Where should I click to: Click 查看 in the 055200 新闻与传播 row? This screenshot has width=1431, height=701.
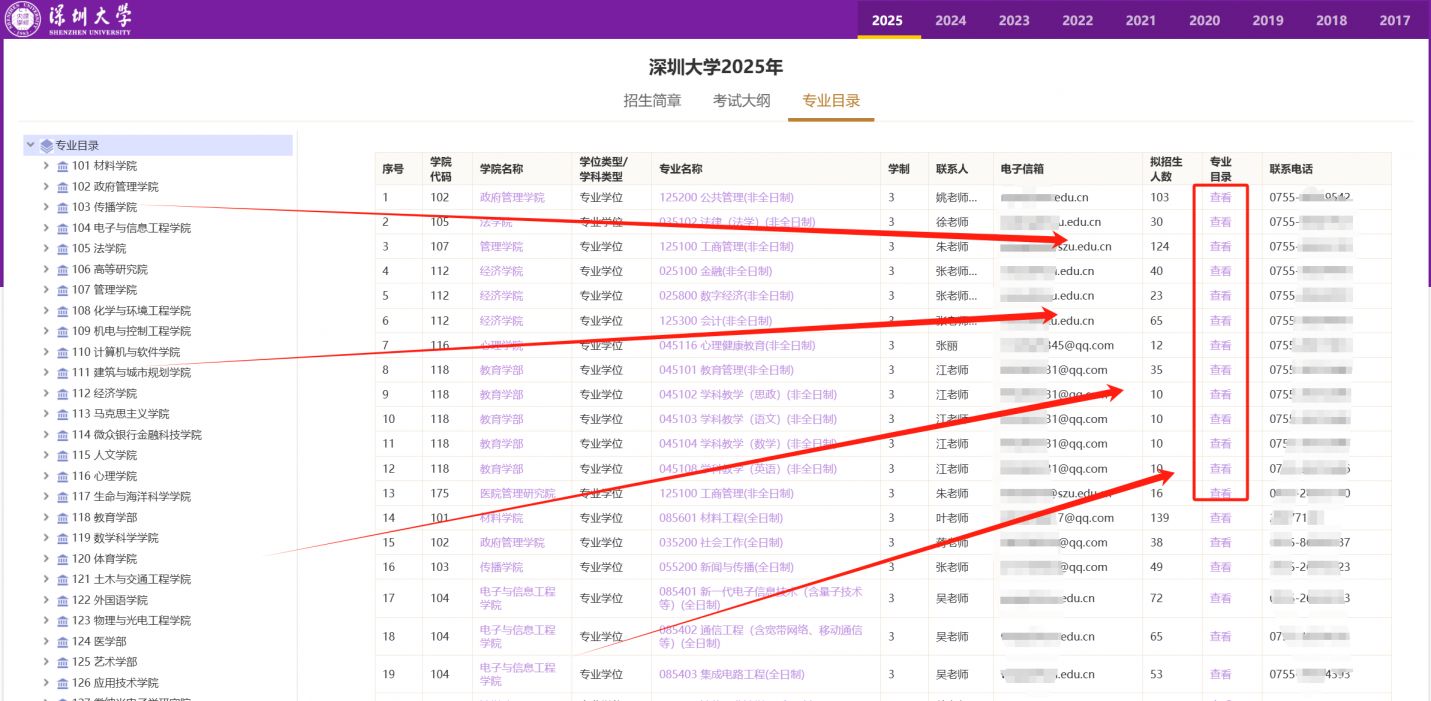[1221, 567]
